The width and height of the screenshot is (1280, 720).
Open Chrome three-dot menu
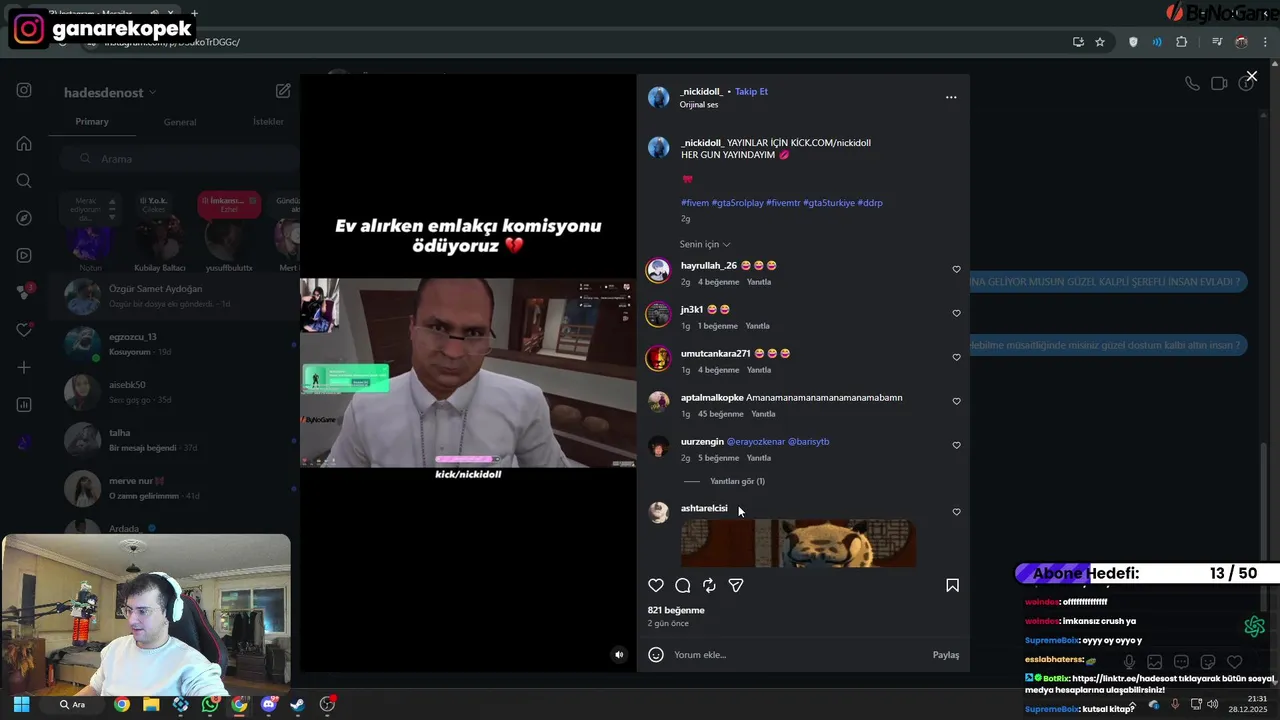[x=1266, y=42]
